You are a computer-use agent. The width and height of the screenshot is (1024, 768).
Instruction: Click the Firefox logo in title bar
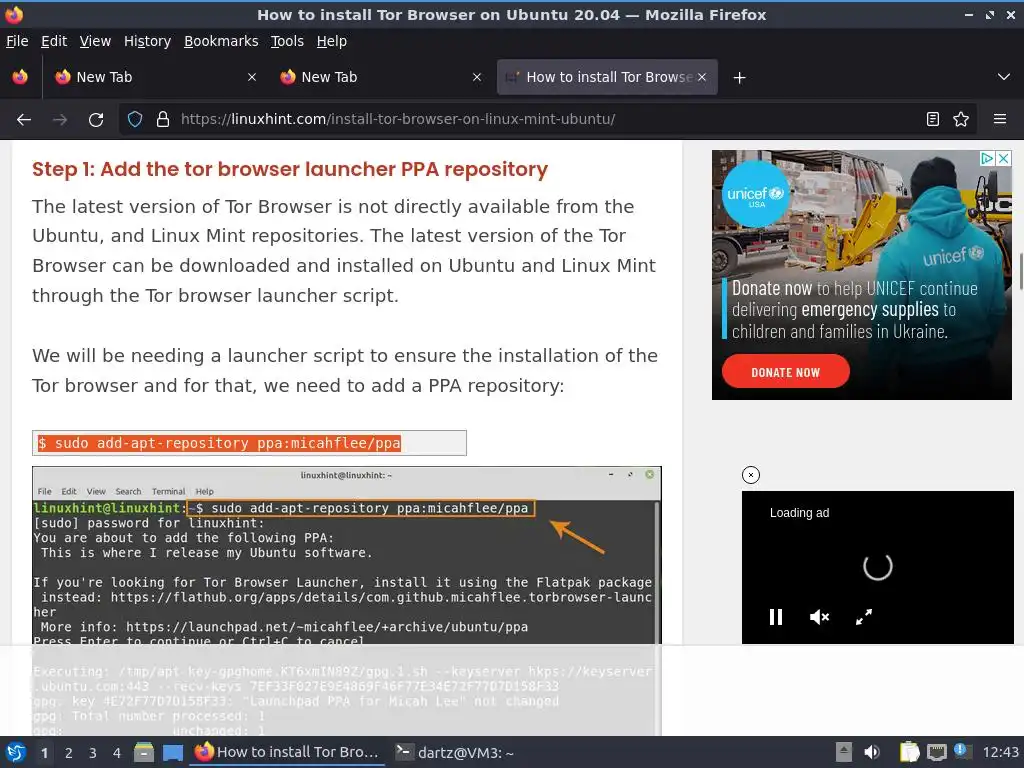(x=14, y=14)
